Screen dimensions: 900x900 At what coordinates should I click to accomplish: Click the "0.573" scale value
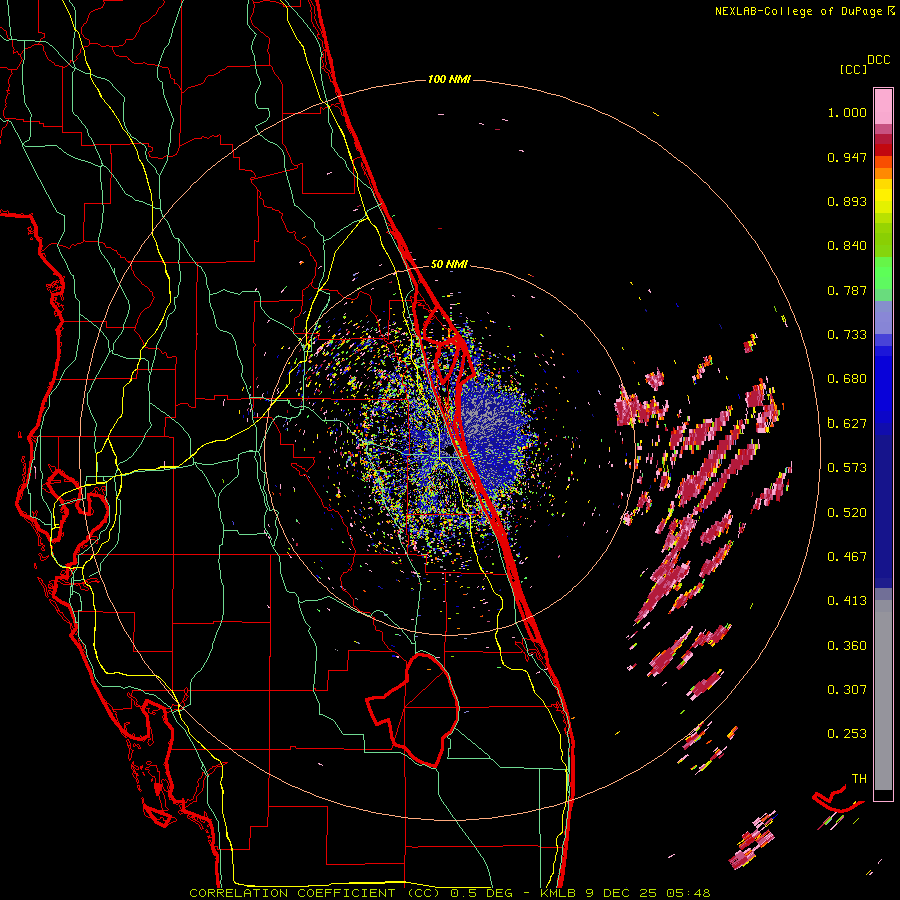(x=847, y=468)
